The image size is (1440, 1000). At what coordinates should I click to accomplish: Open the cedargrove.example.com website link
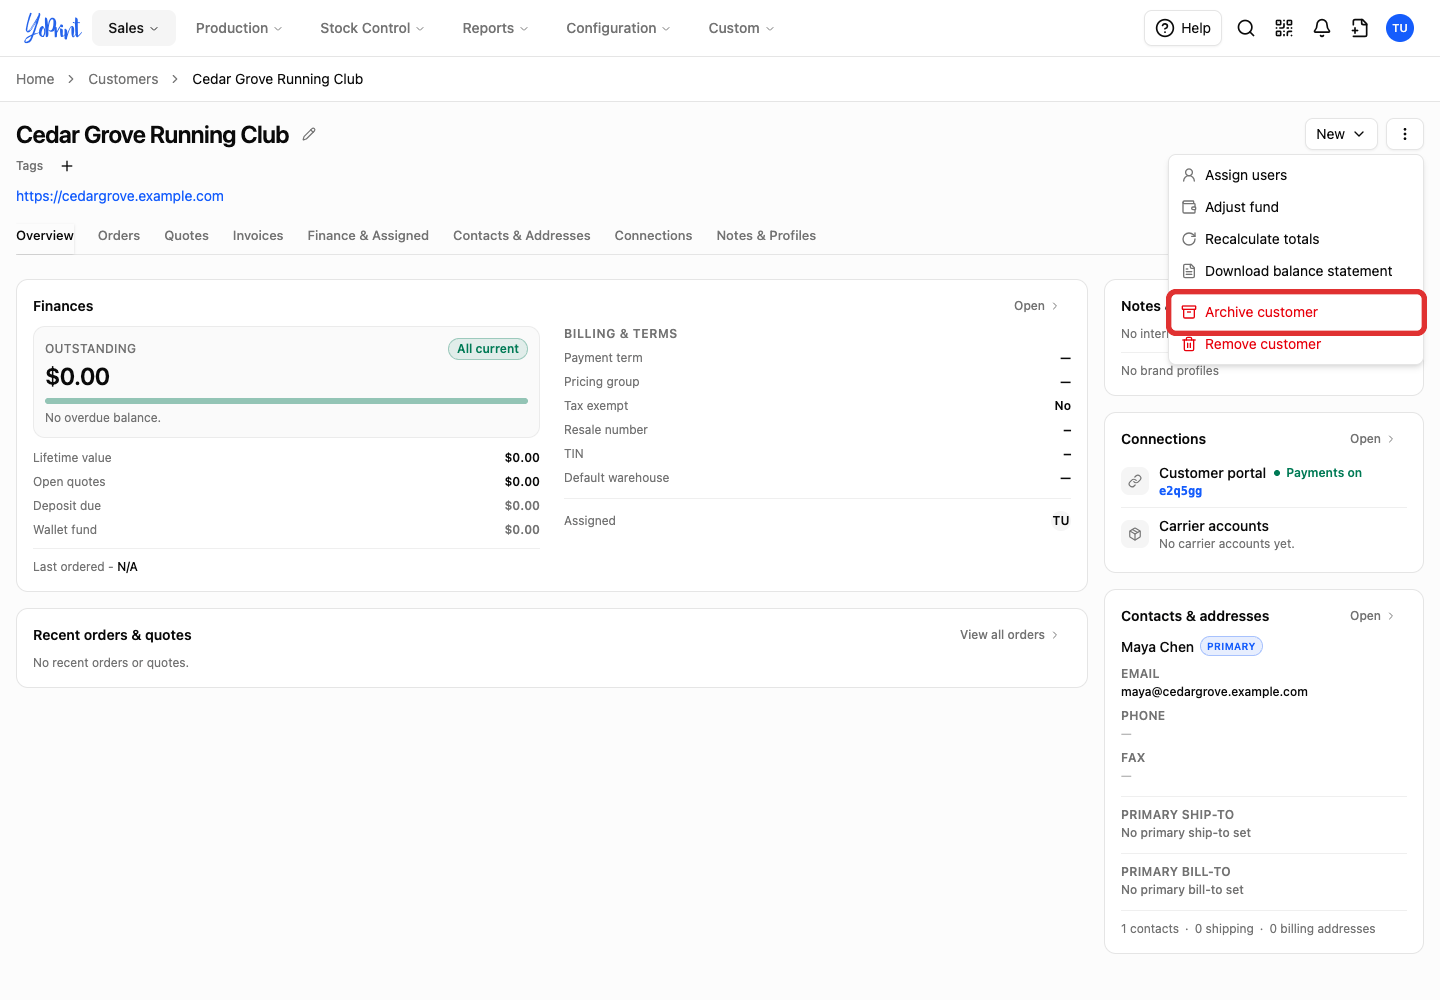pyautogui.click(x=120, y=196)
